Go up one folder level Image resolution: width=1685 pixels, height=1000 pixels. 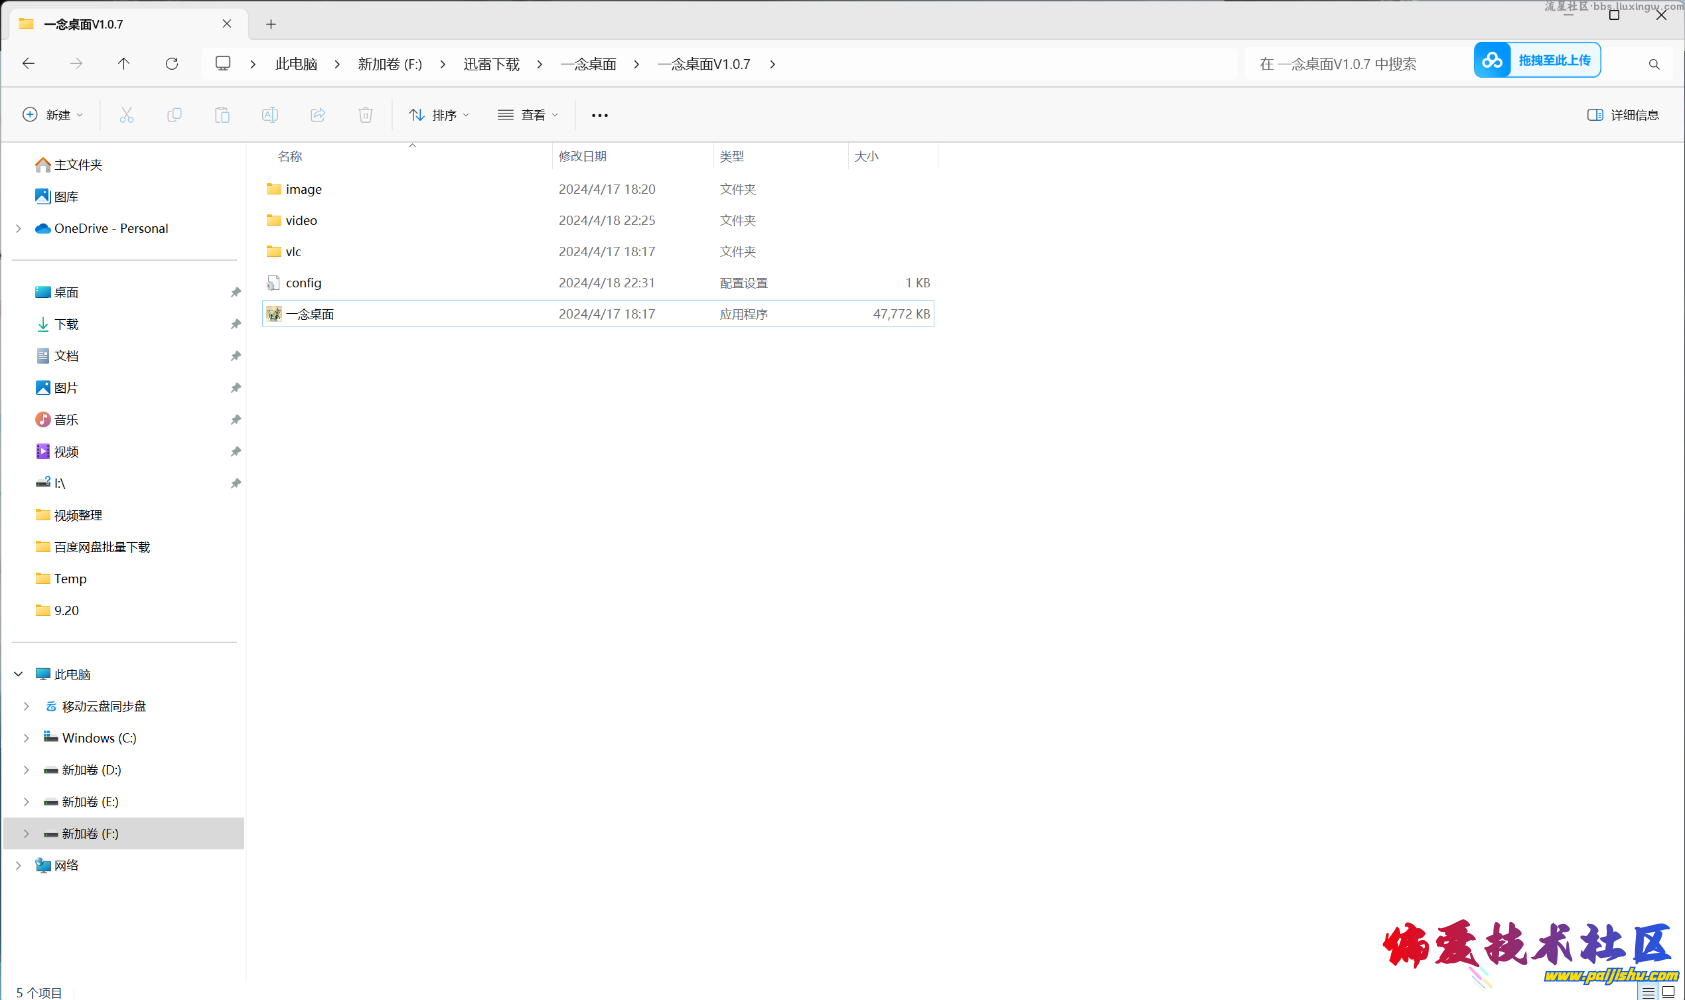[x=124, y=64]
